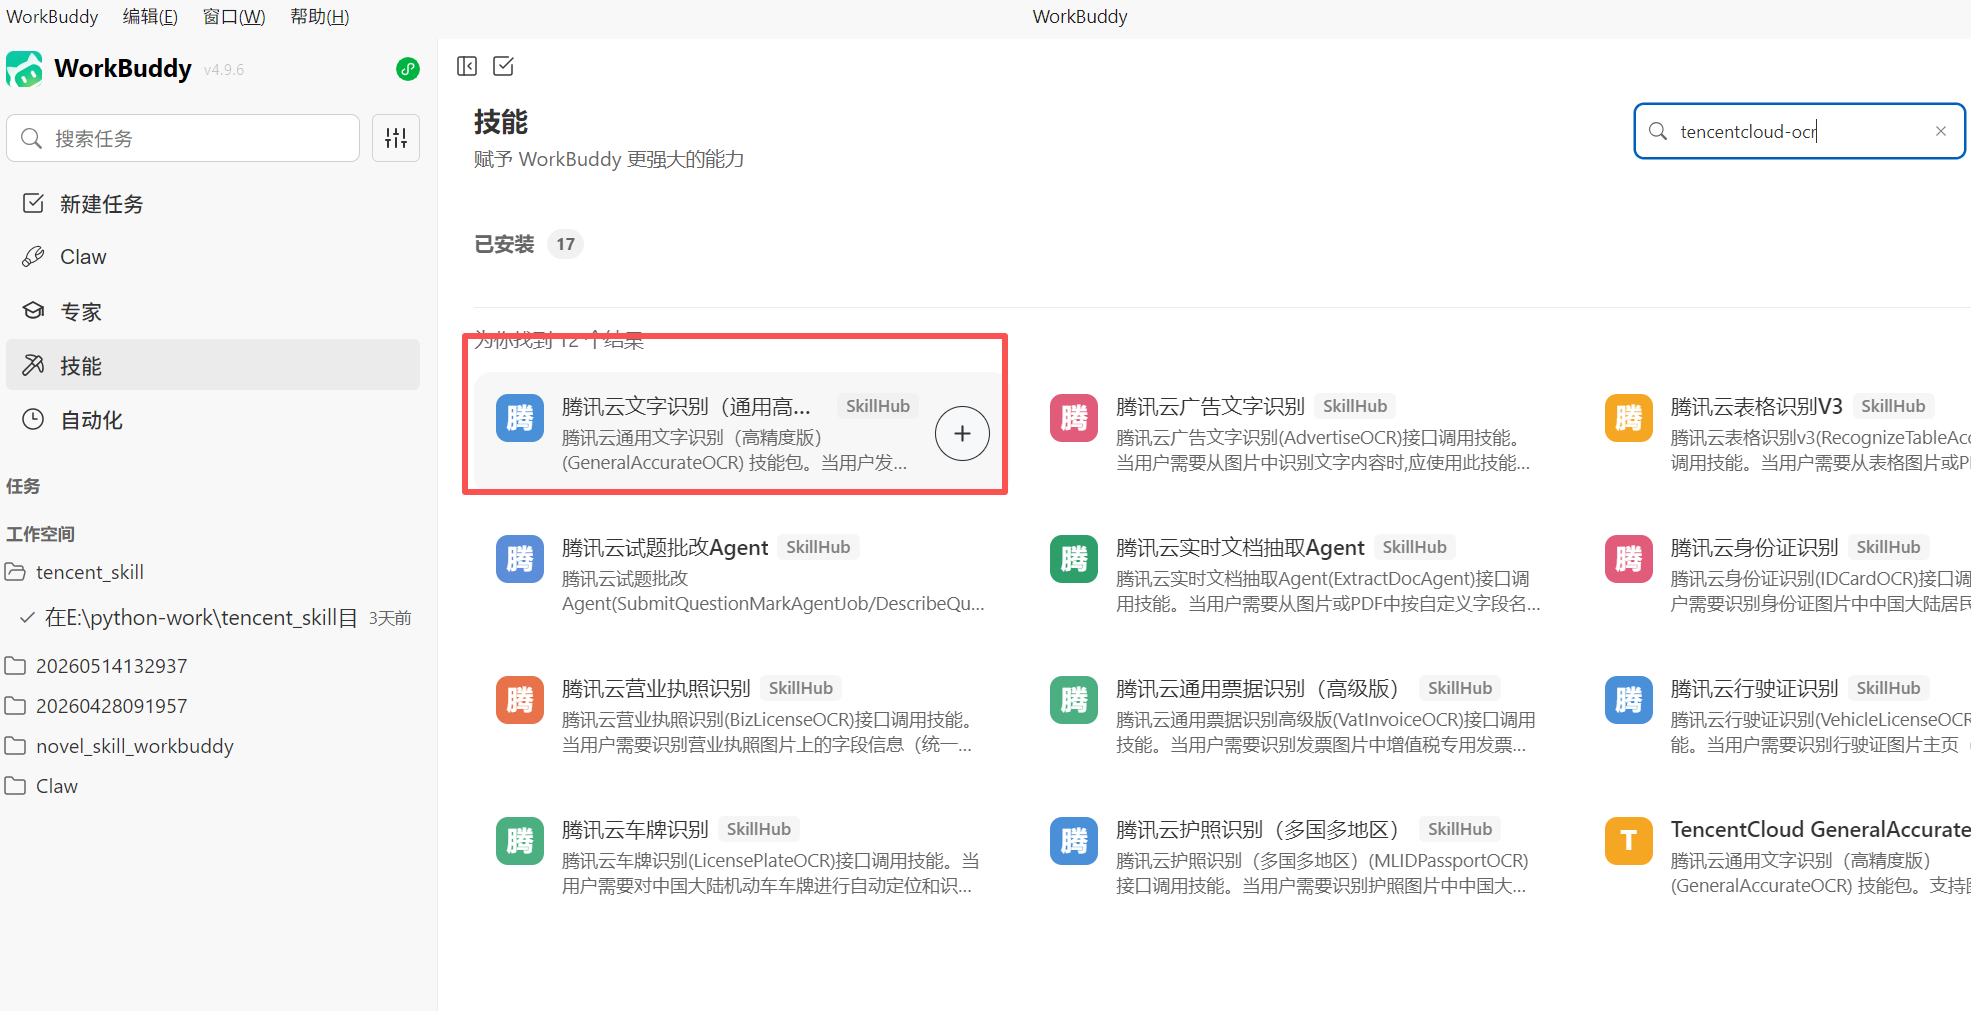The height and width of the screenshot is (1011, 1971).
Task: Click the 腾讯云表格识别V3 orange skill icon
Action: coord(1629,418)
